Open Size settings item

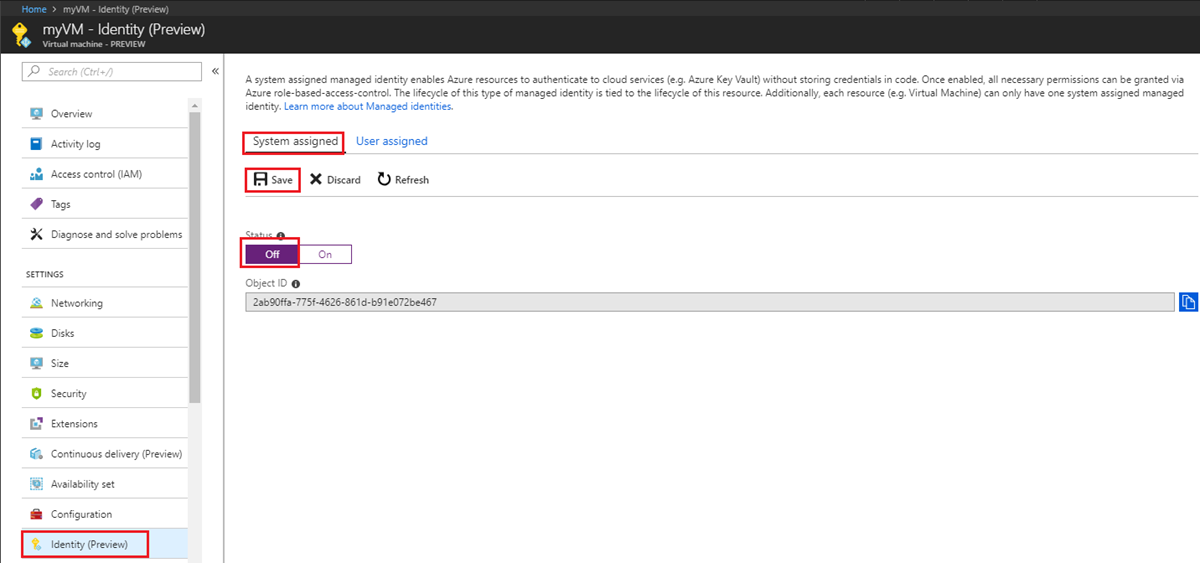click(x=105, y=363)
